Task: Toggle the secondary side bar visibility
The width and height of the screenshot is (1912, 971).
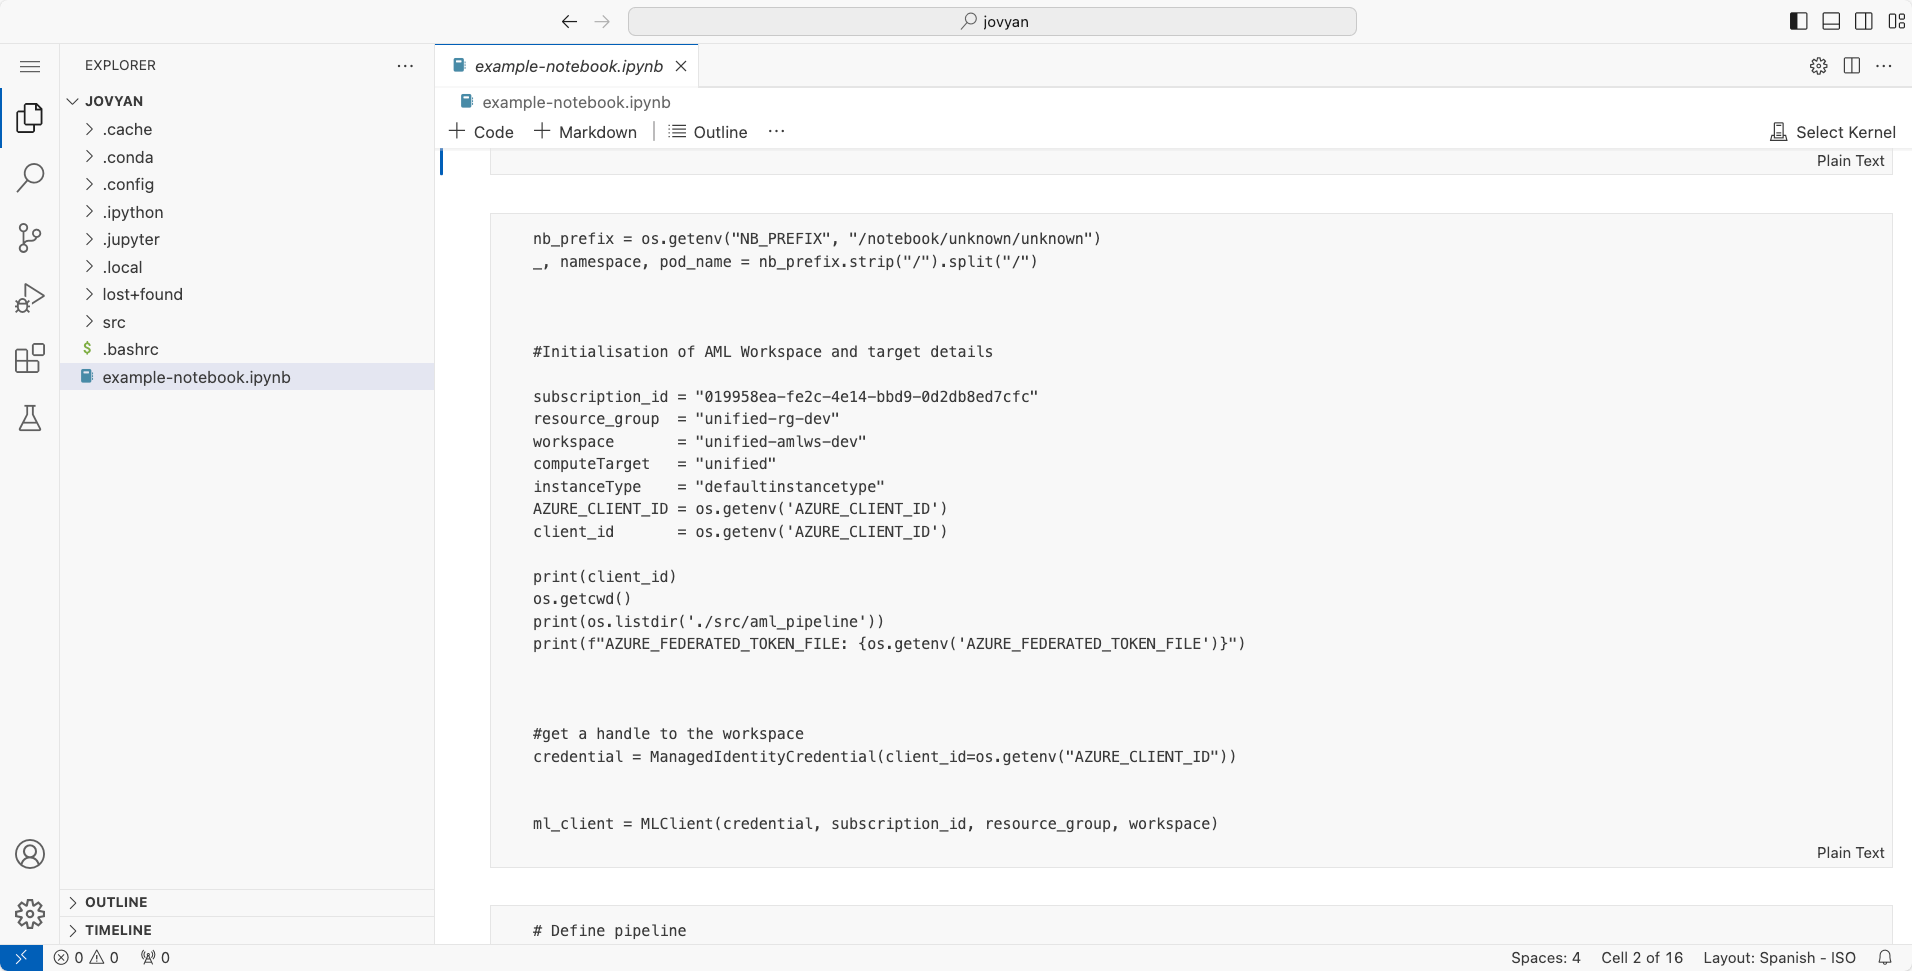Action: click(x=1864, y=21)
